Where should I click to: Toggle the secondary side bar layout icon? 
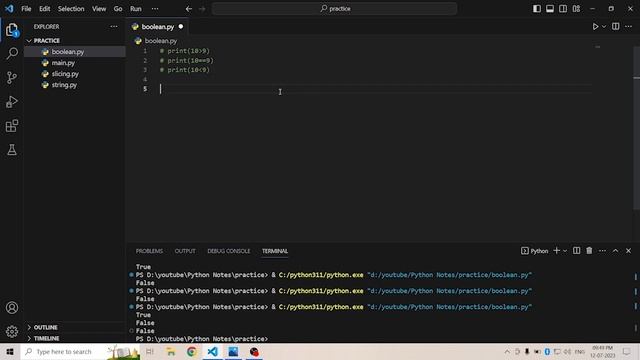click(563, 9)
